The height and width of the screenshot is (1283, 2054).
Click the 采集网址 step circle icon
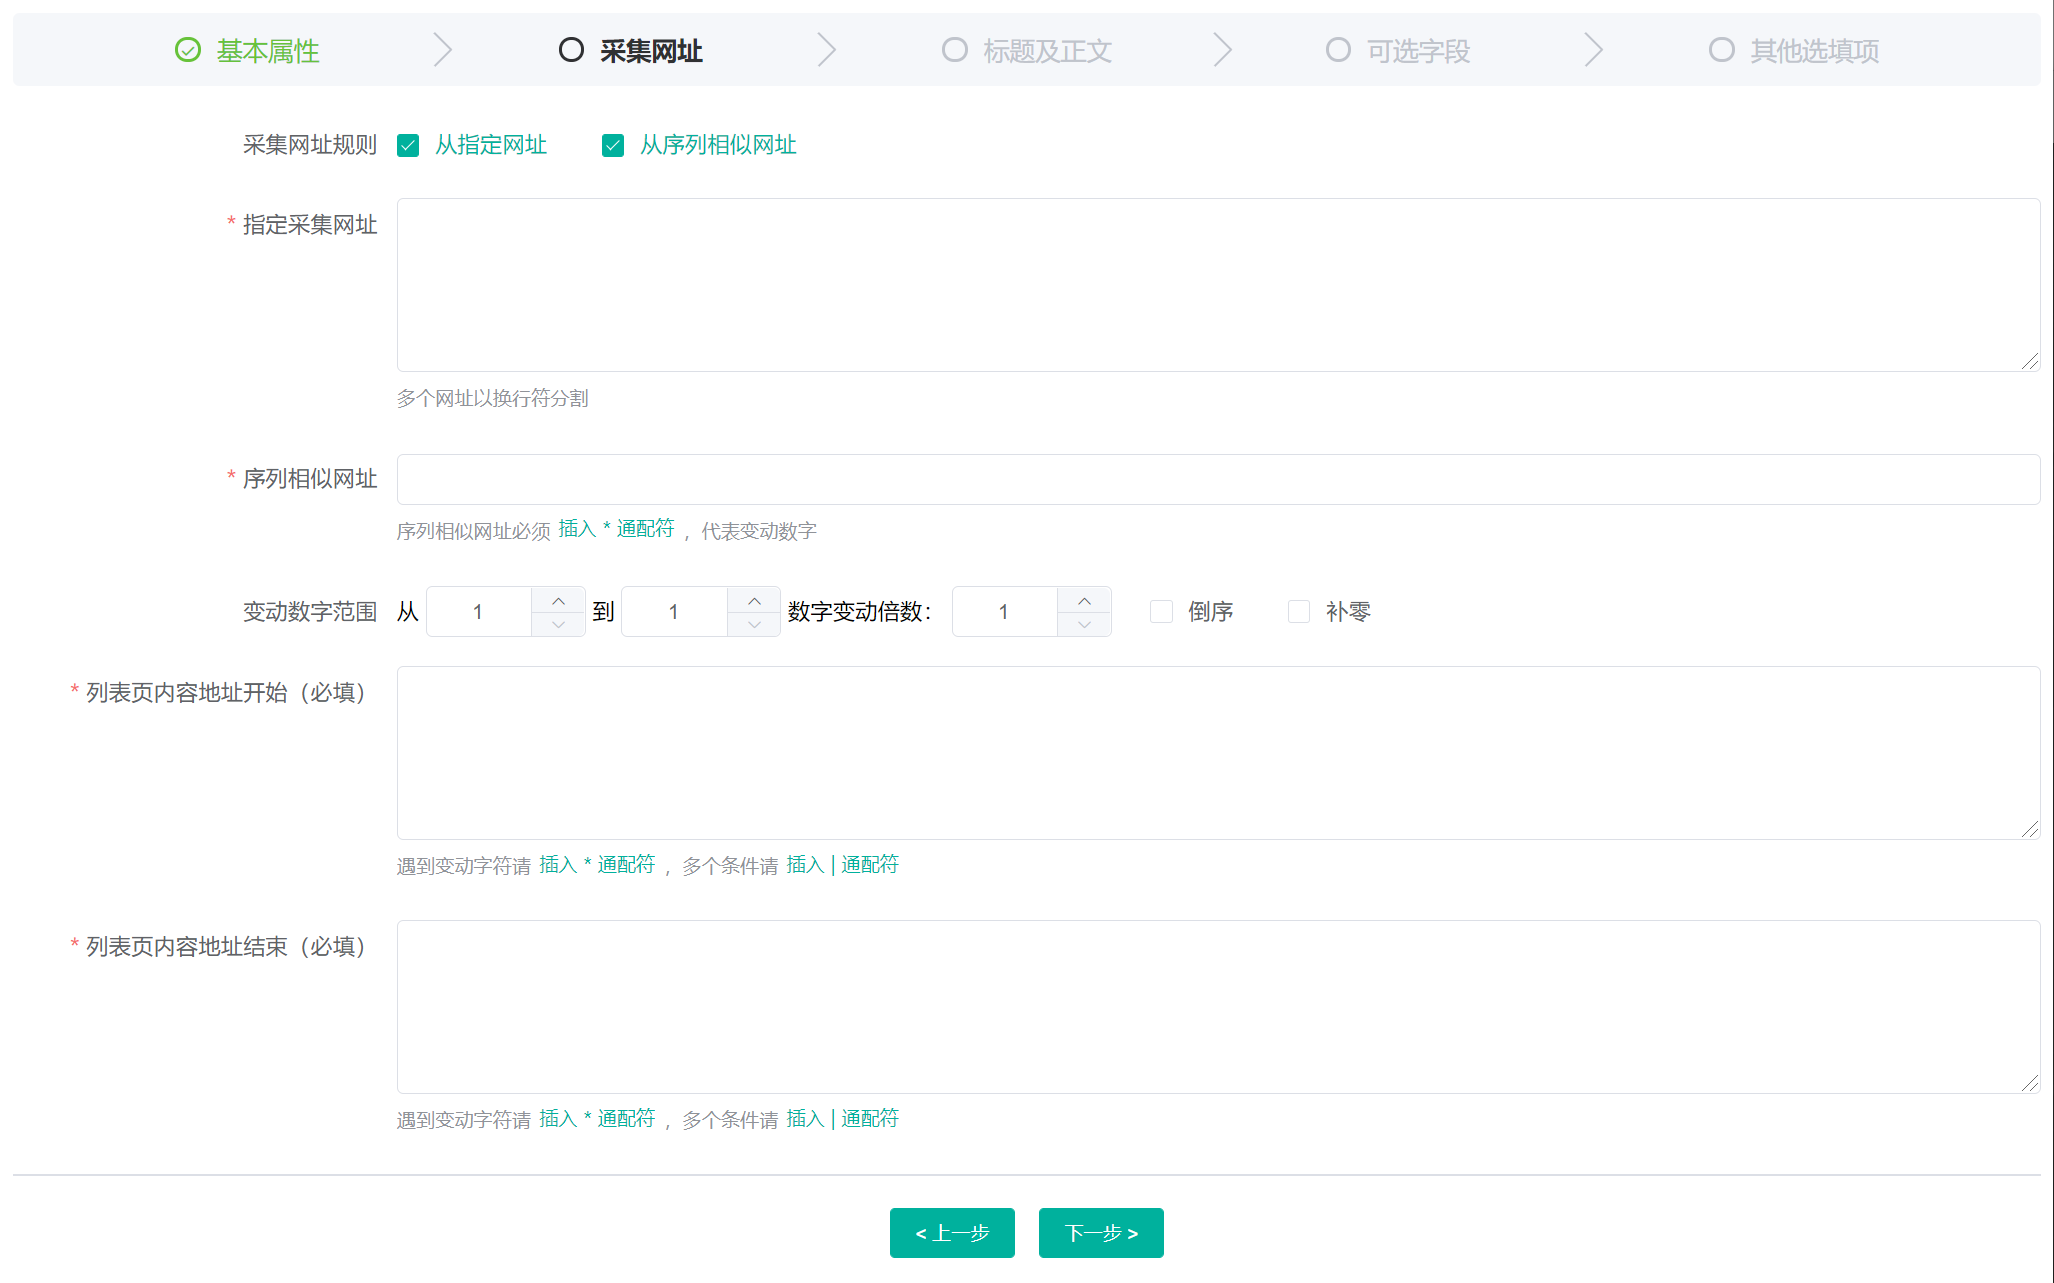[571, 50]
